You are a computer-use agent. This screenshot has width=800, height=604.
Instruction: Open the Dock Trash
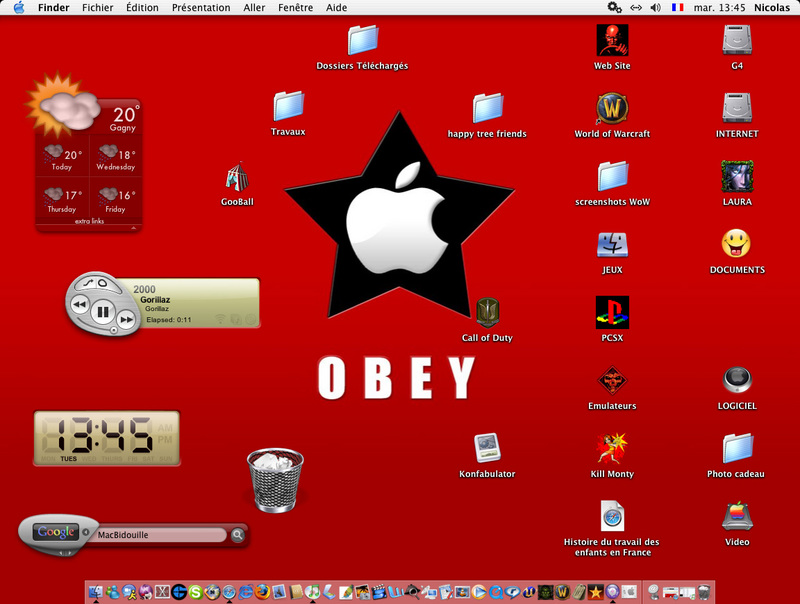(x=704, y=592)
